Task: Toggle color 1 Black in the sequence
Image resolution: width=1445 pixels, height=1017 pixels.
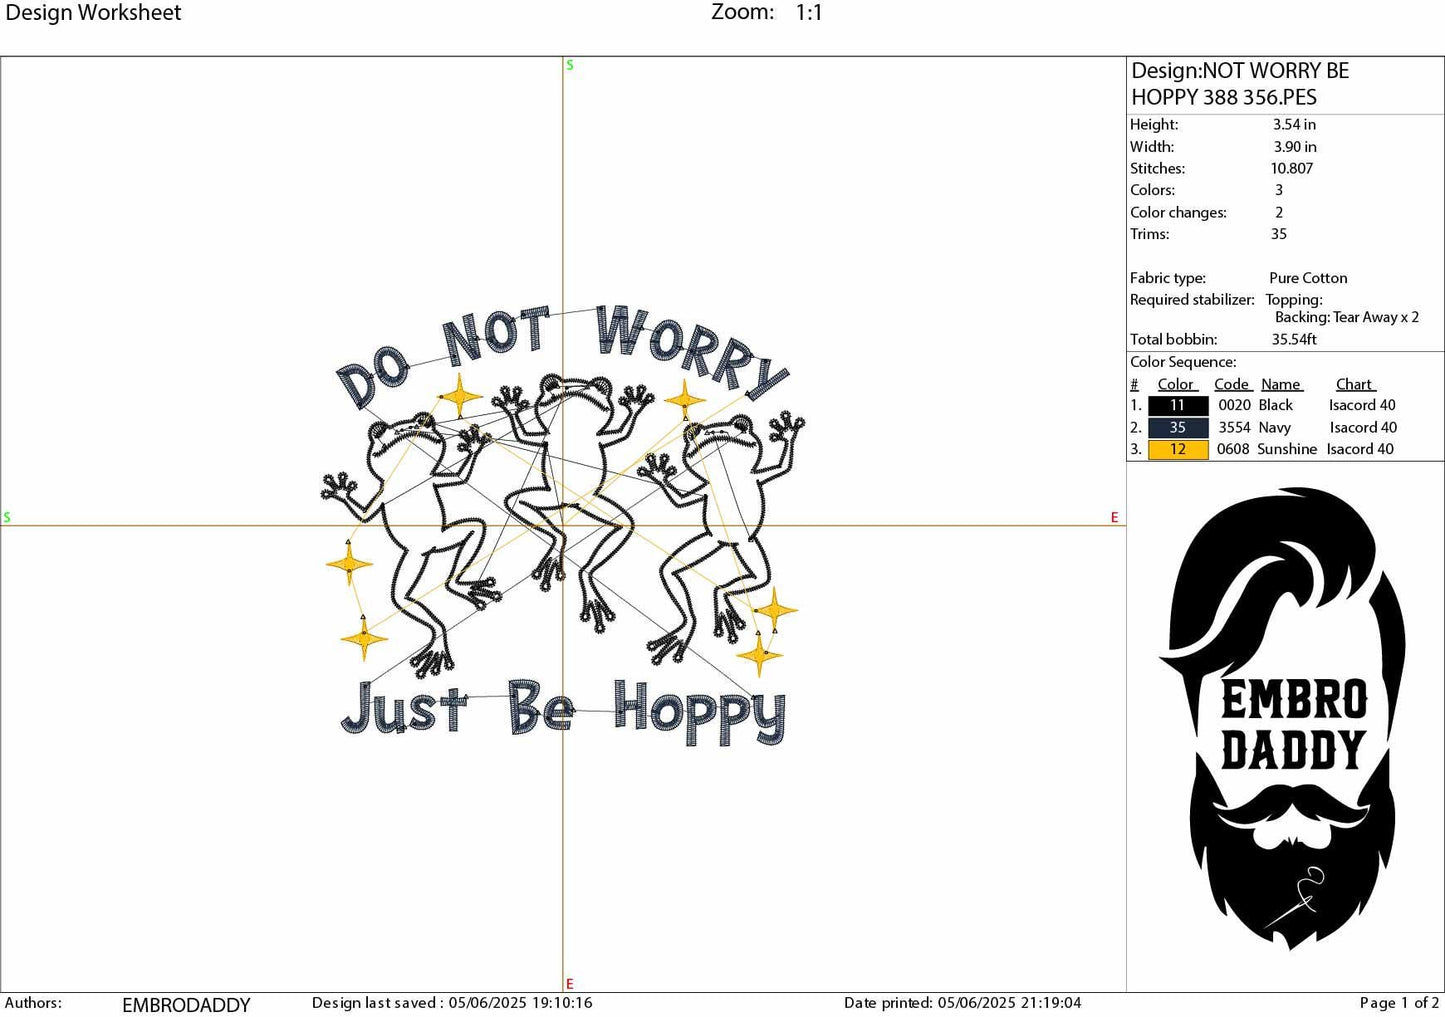Action: (1177, 405)
